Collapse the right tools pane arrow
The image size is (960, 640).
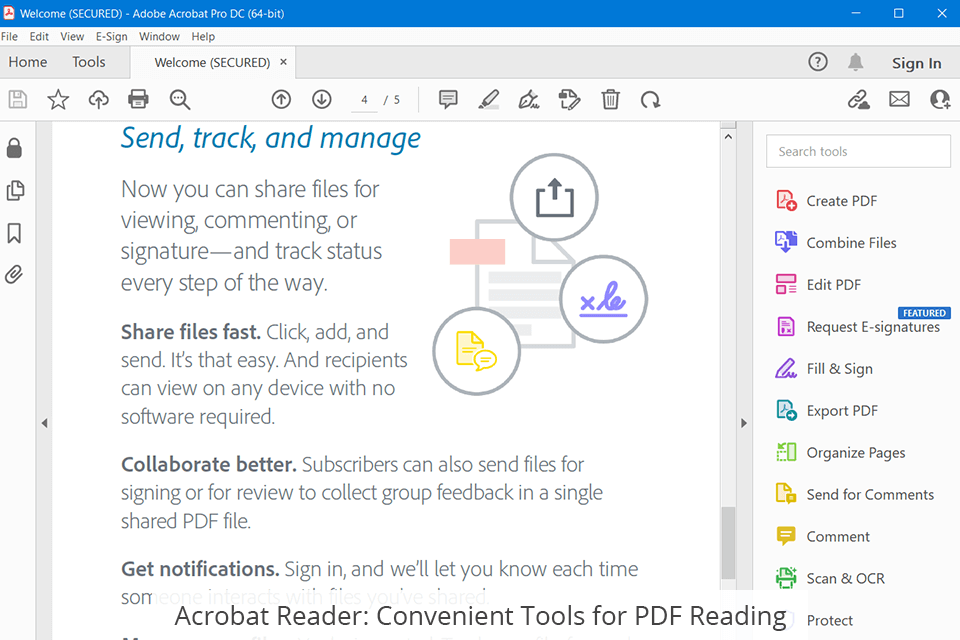(x=744, y=423)
